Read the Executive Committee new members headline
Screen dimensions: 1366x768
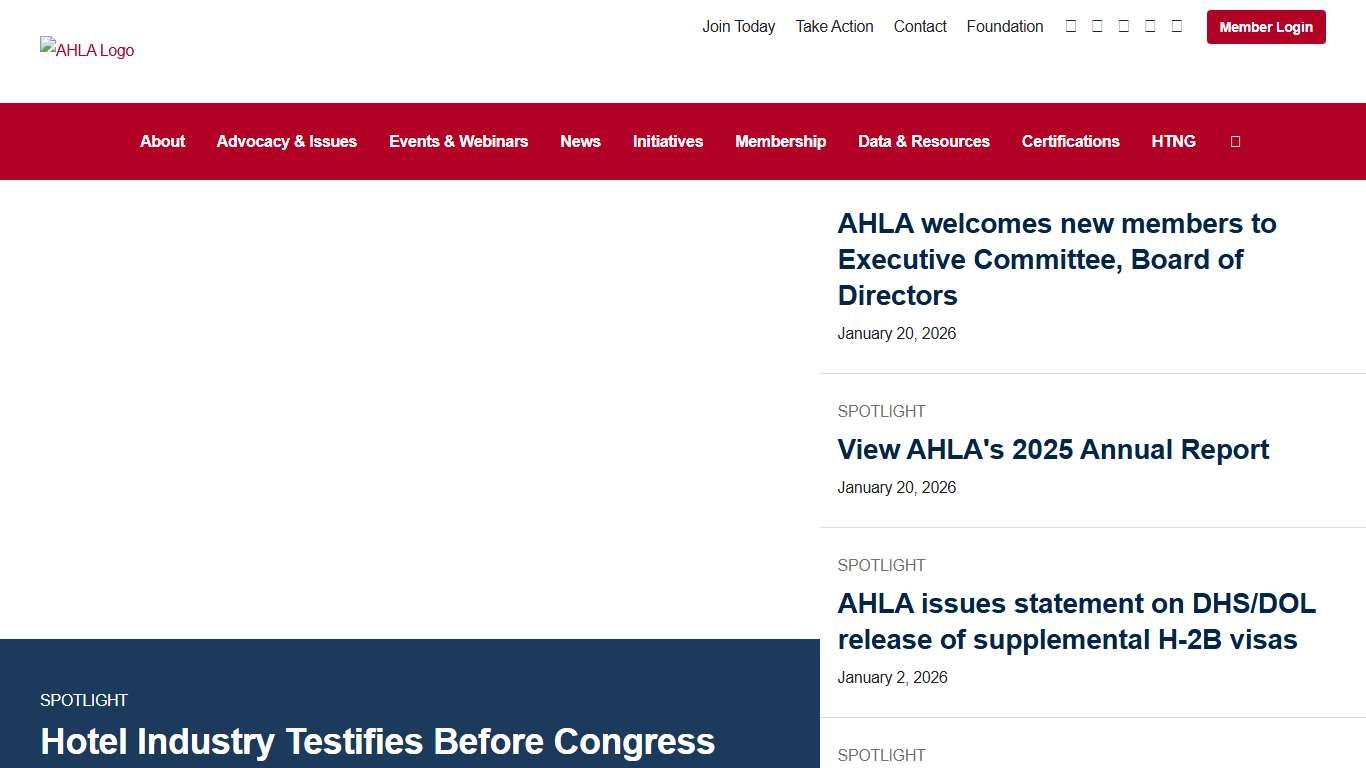(1057, 259)
